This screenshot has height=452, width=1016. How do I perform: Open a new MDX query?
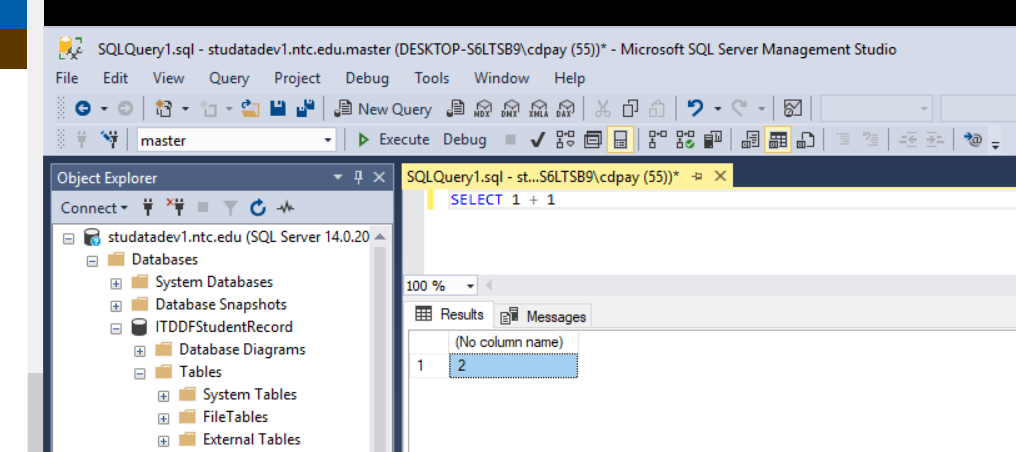click(483, 109)
